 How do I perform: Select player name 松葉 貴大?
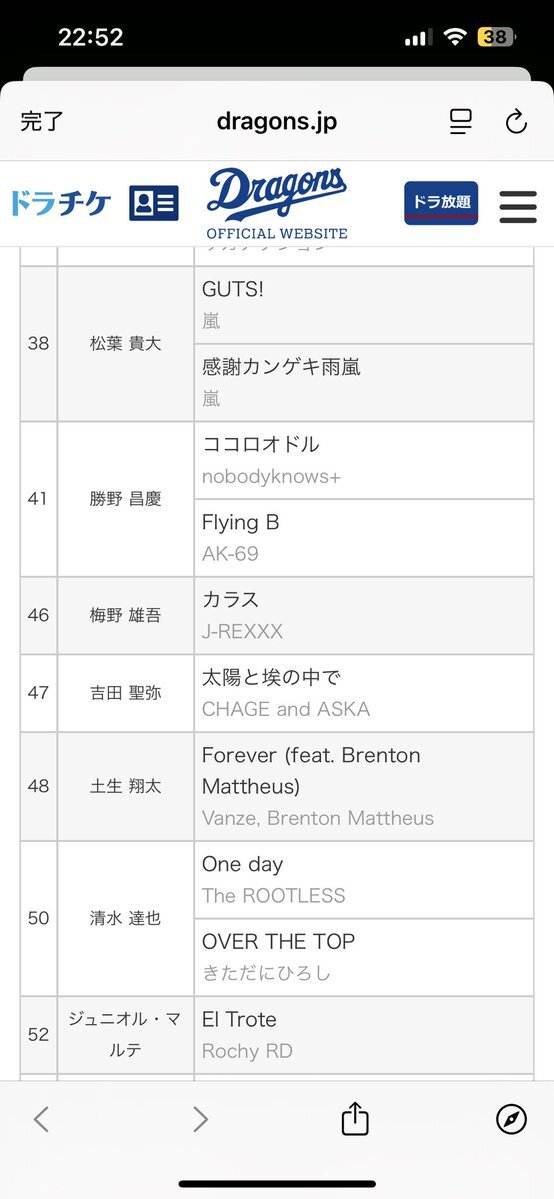coord(125,343)
